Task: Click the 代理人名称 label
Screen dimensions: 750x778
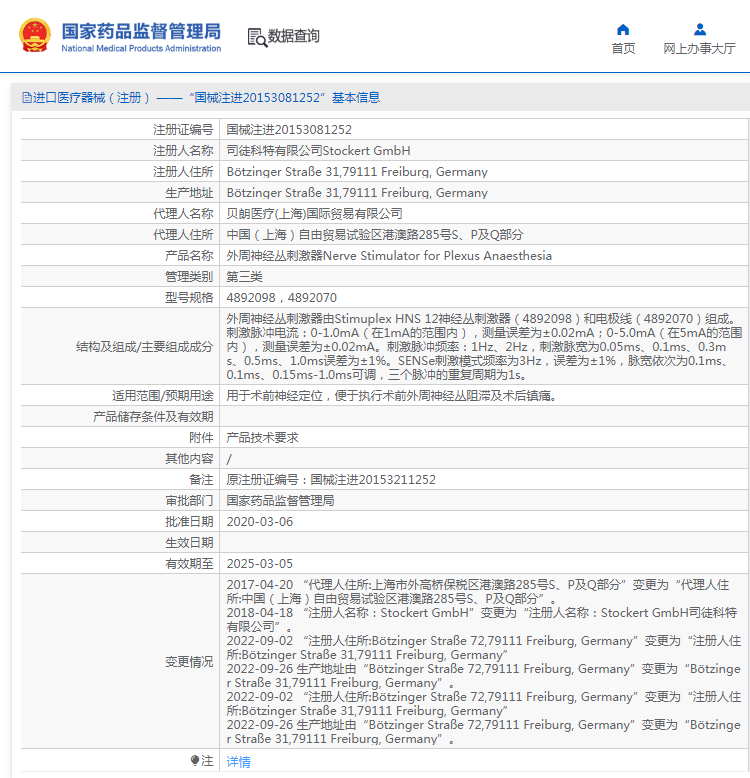Action: pos(183,214)
